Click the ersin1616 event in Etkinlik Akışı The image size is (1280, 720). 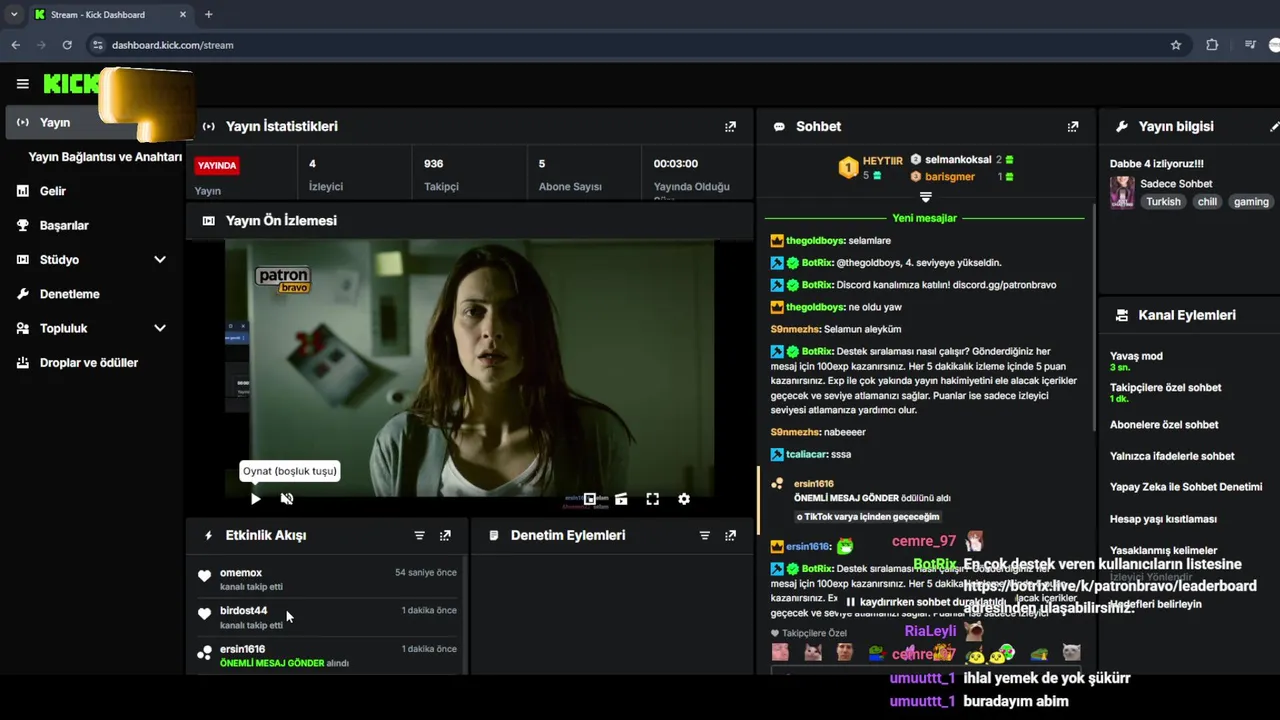tap(328, 655)
